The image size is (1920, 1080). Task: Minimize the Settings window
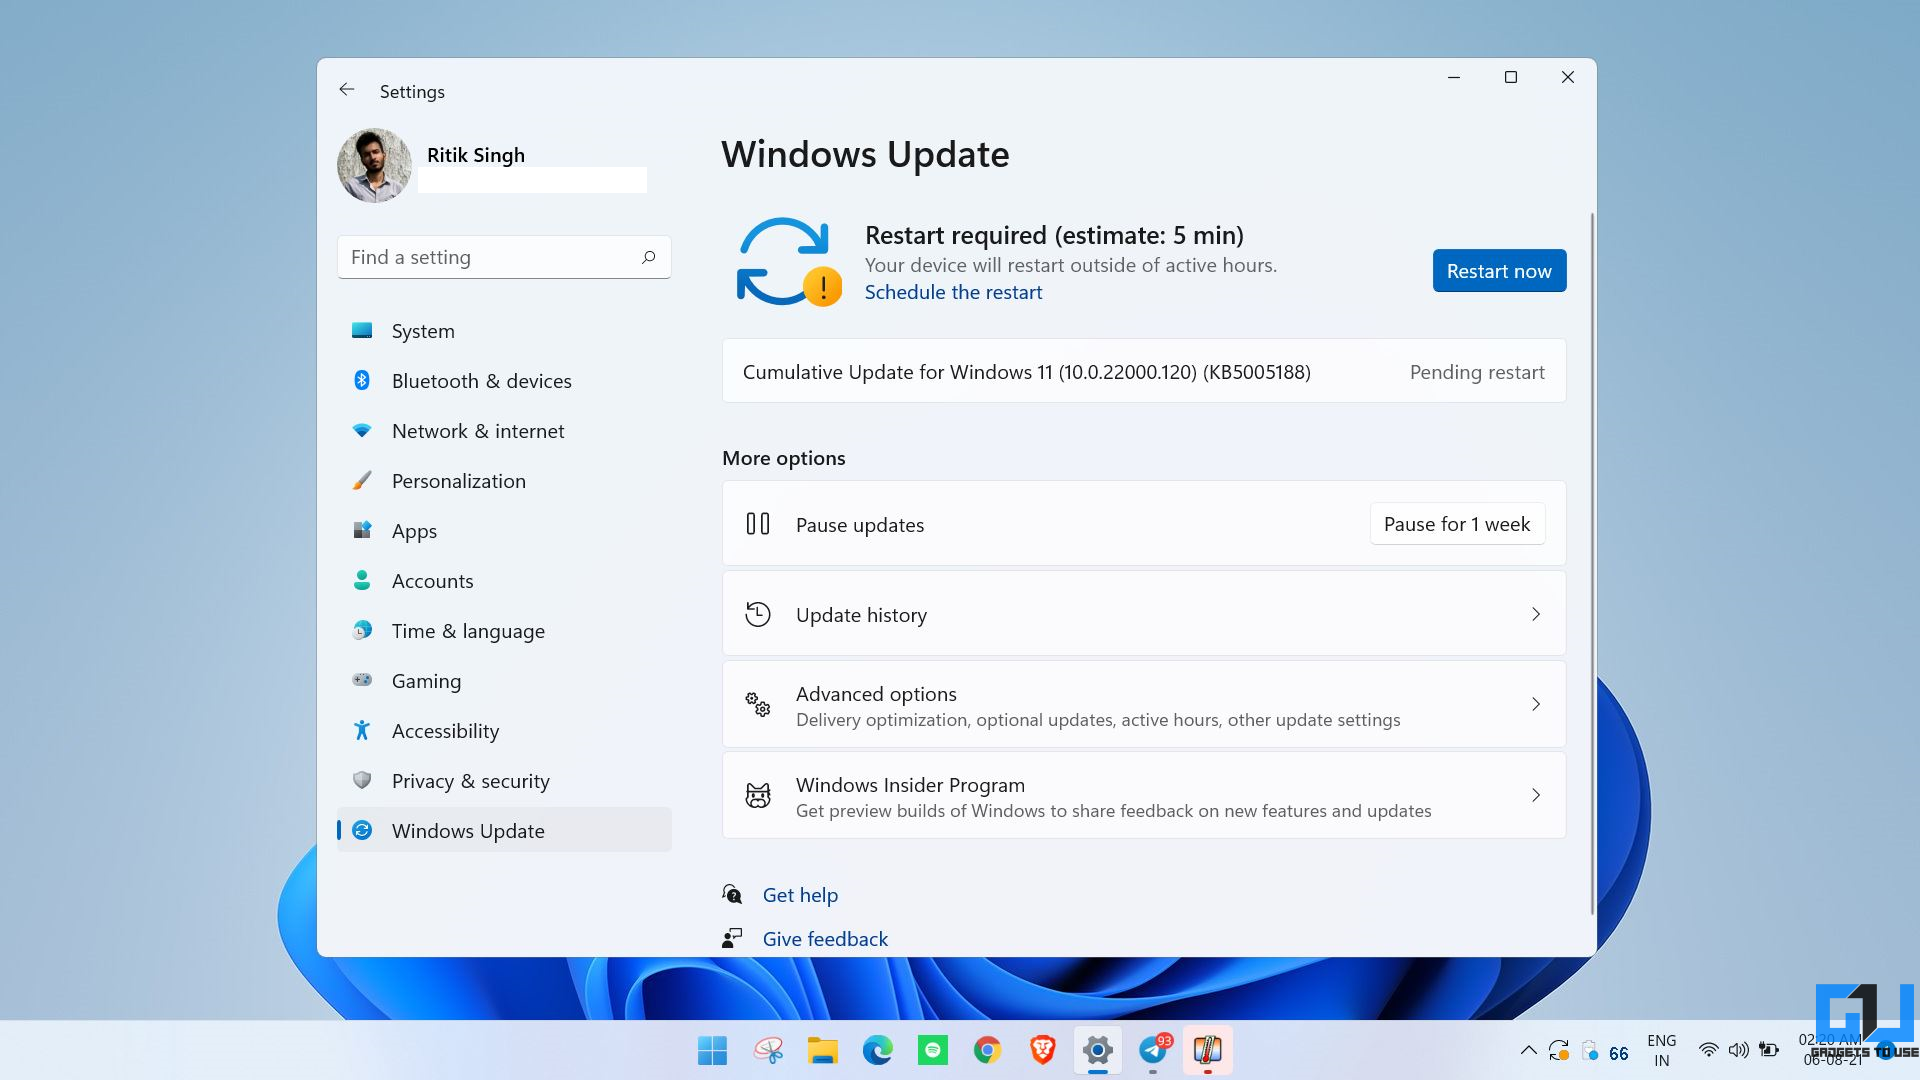point(1454,77)
